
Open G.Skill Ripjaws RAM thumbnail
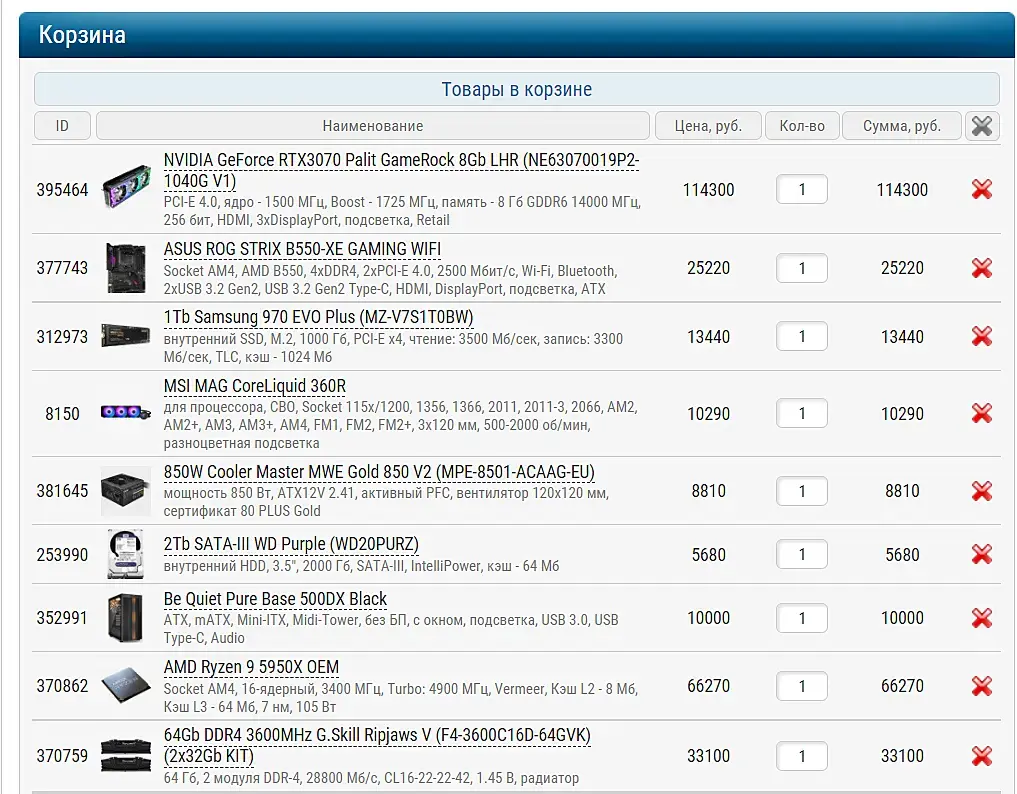pyautogui.click(x=126, y=755)
